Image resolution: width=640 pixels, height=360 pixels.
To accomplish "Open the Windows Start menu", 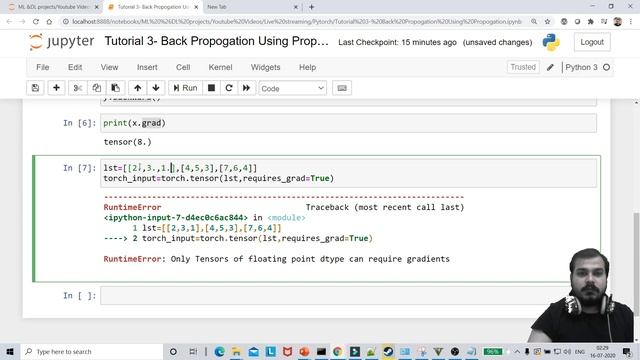I will pos(9,351).
